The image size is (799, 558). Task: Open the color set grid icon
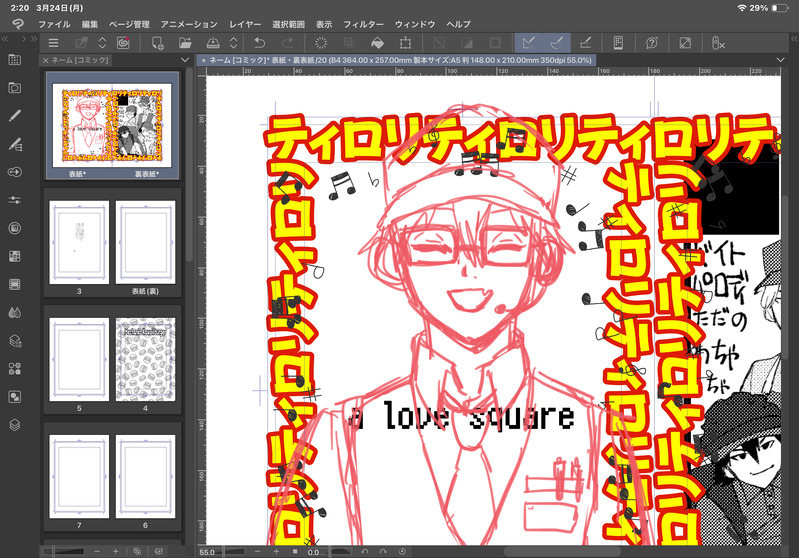15,256
